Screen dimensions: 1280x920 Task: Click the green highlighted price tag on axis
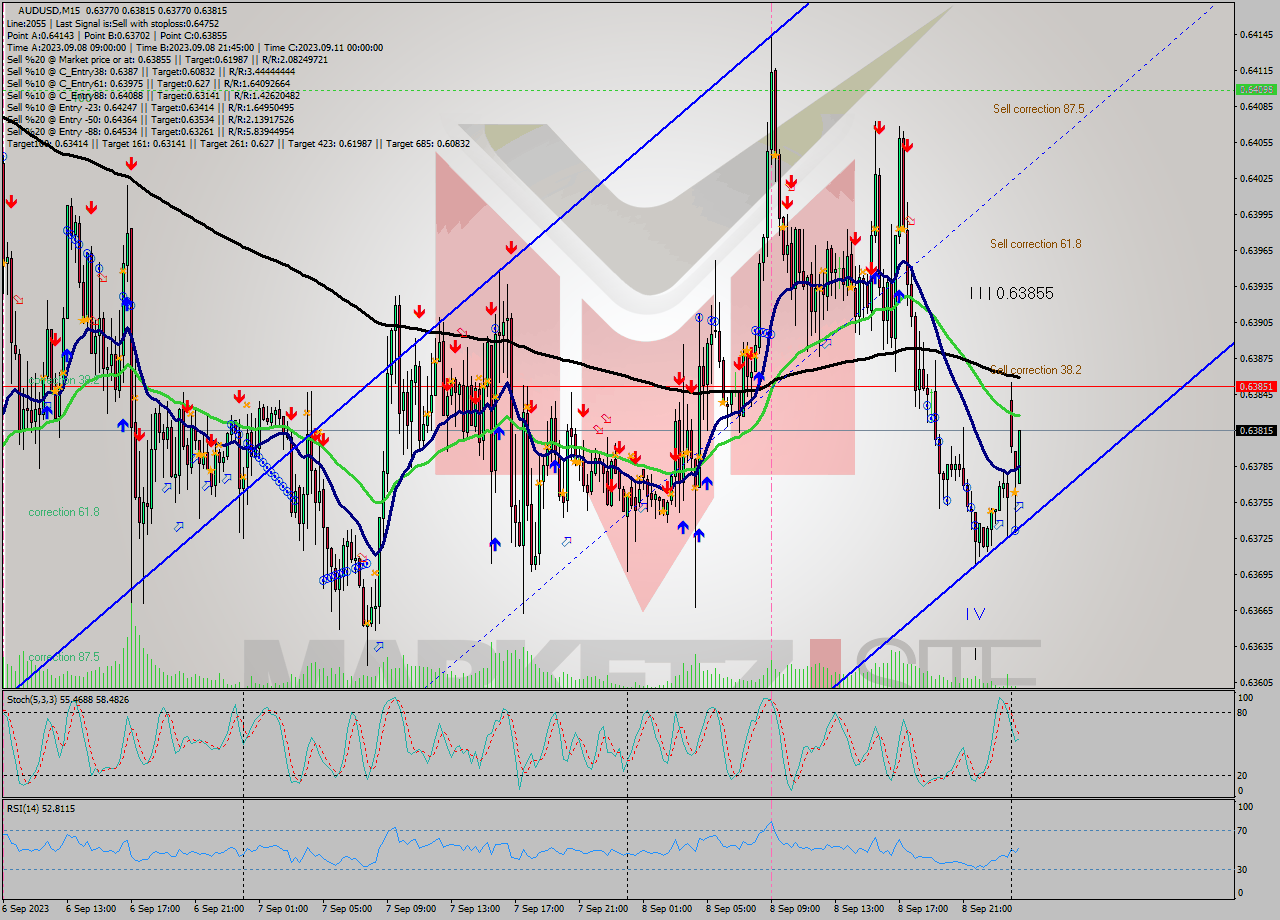[1256, 89]
